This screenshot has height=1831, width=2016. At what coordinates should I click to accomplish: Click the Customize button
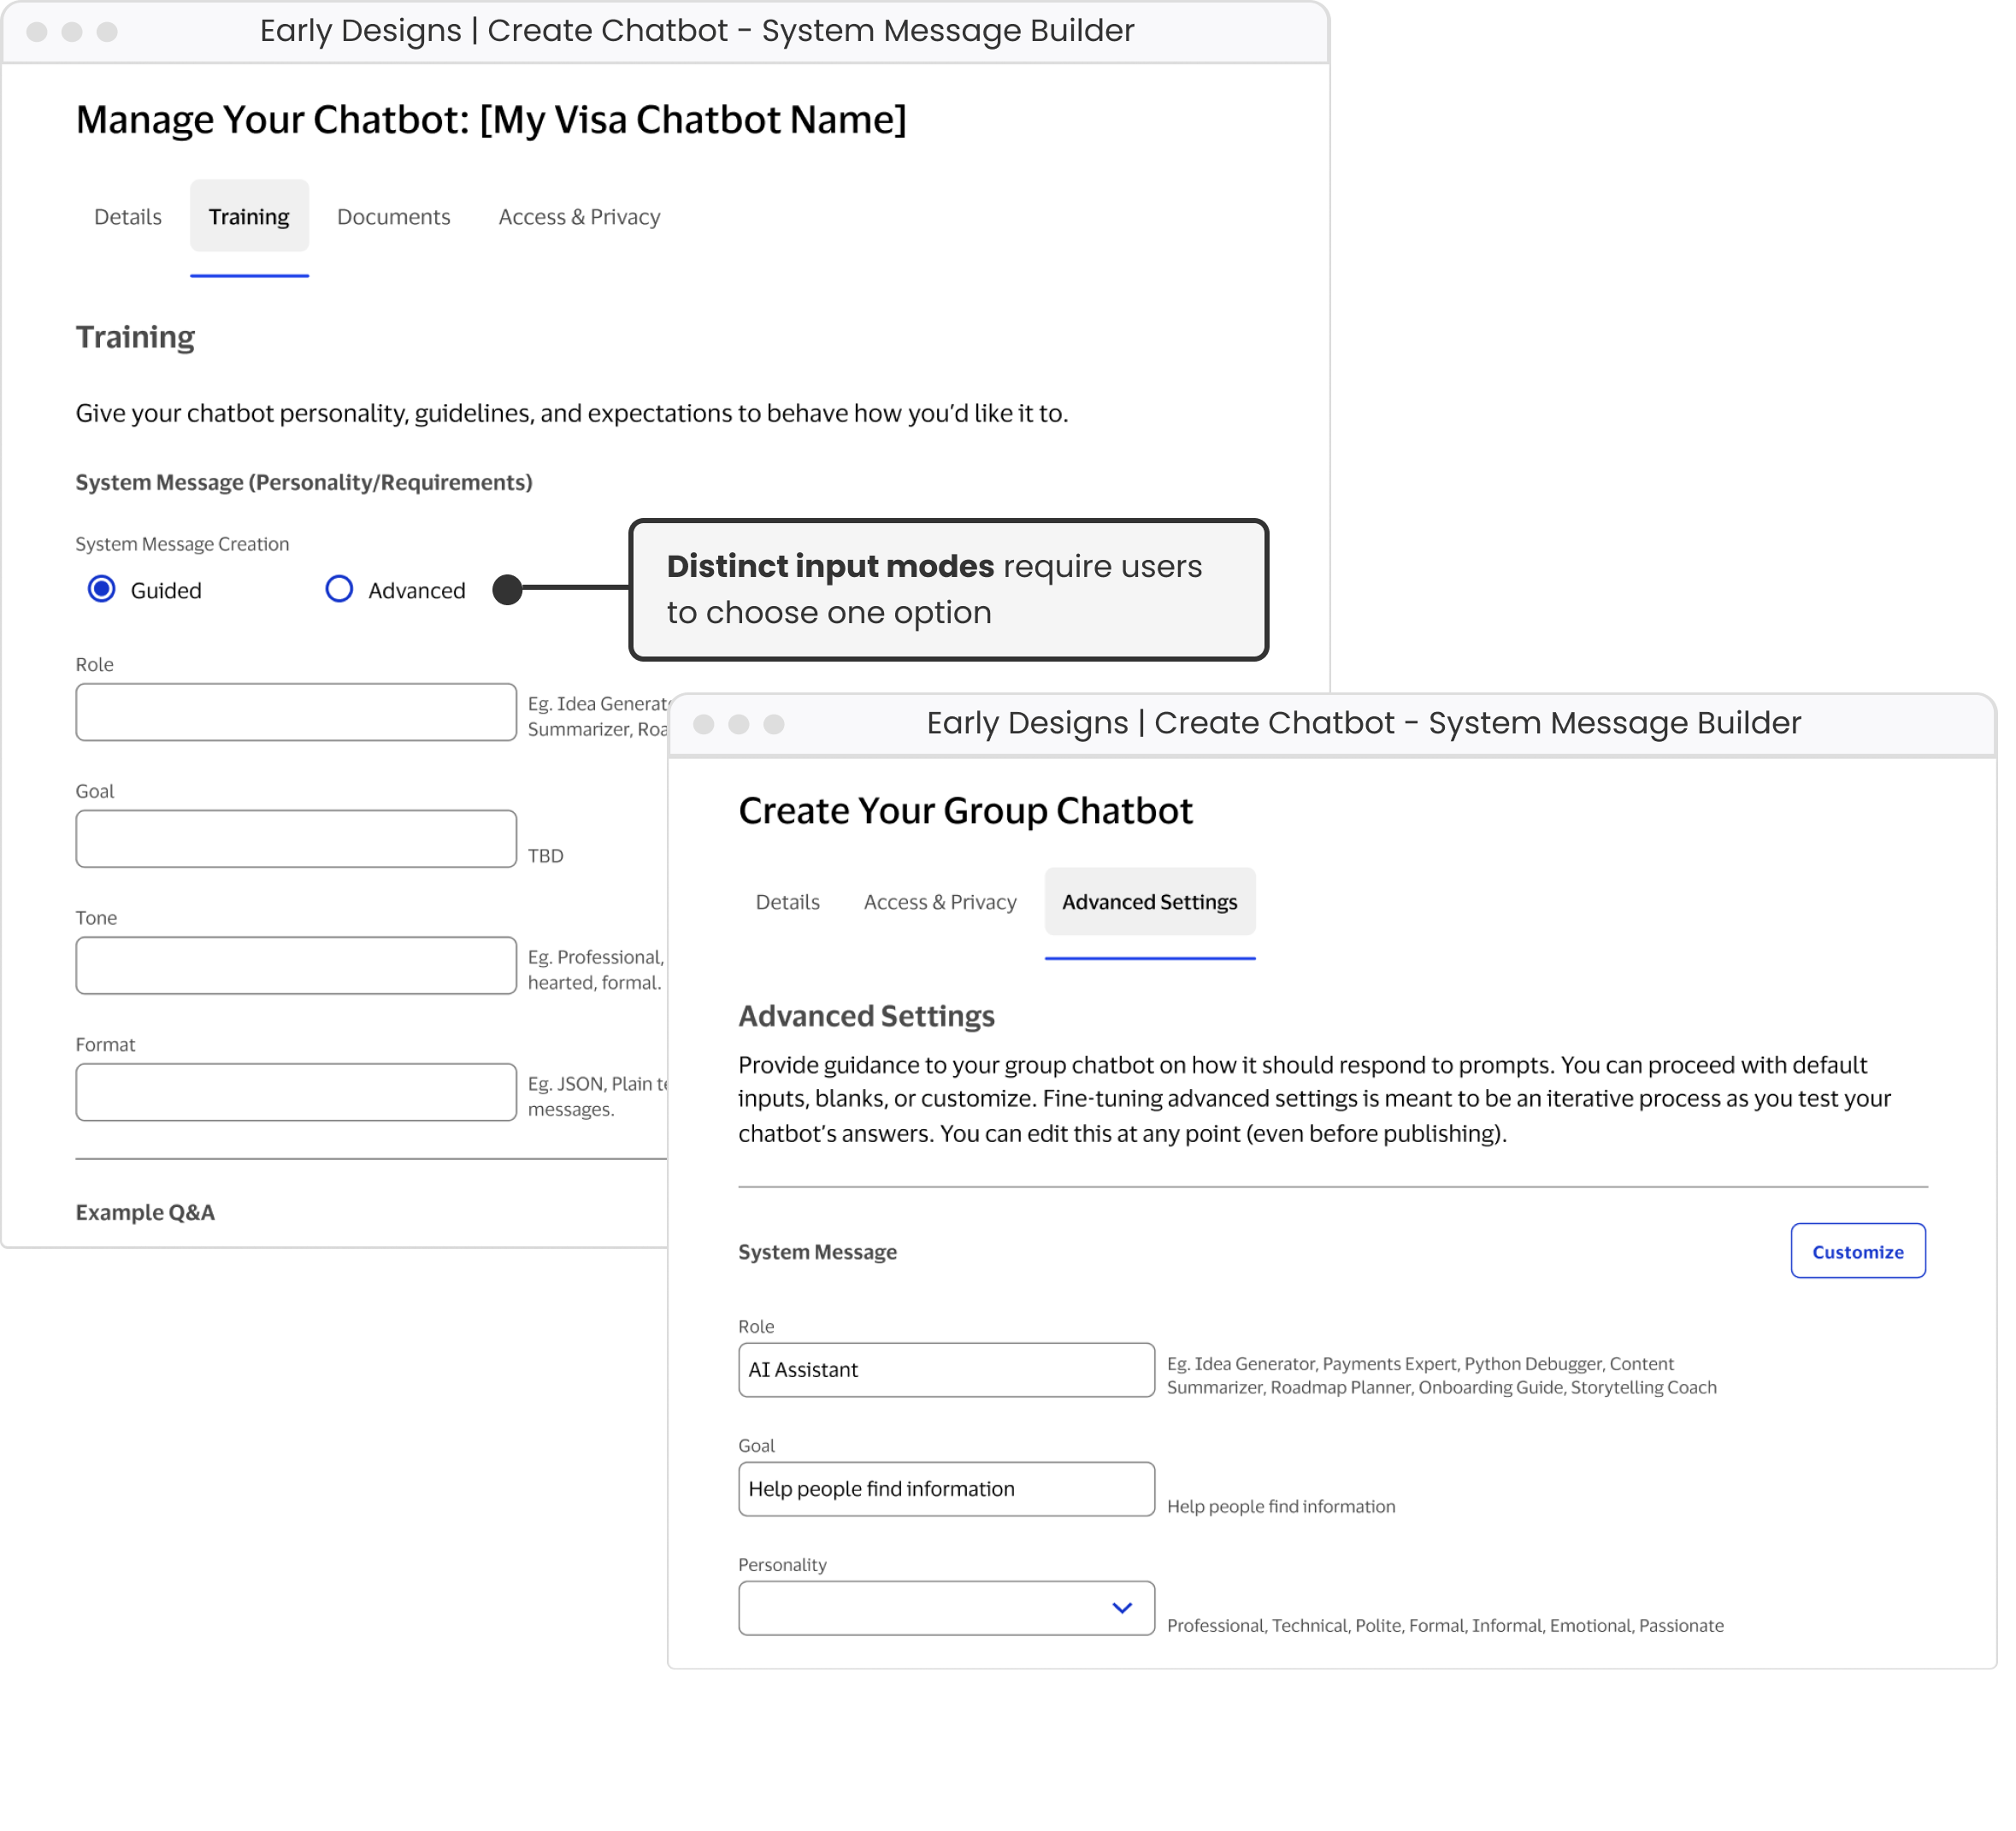pos(1857,1251)
